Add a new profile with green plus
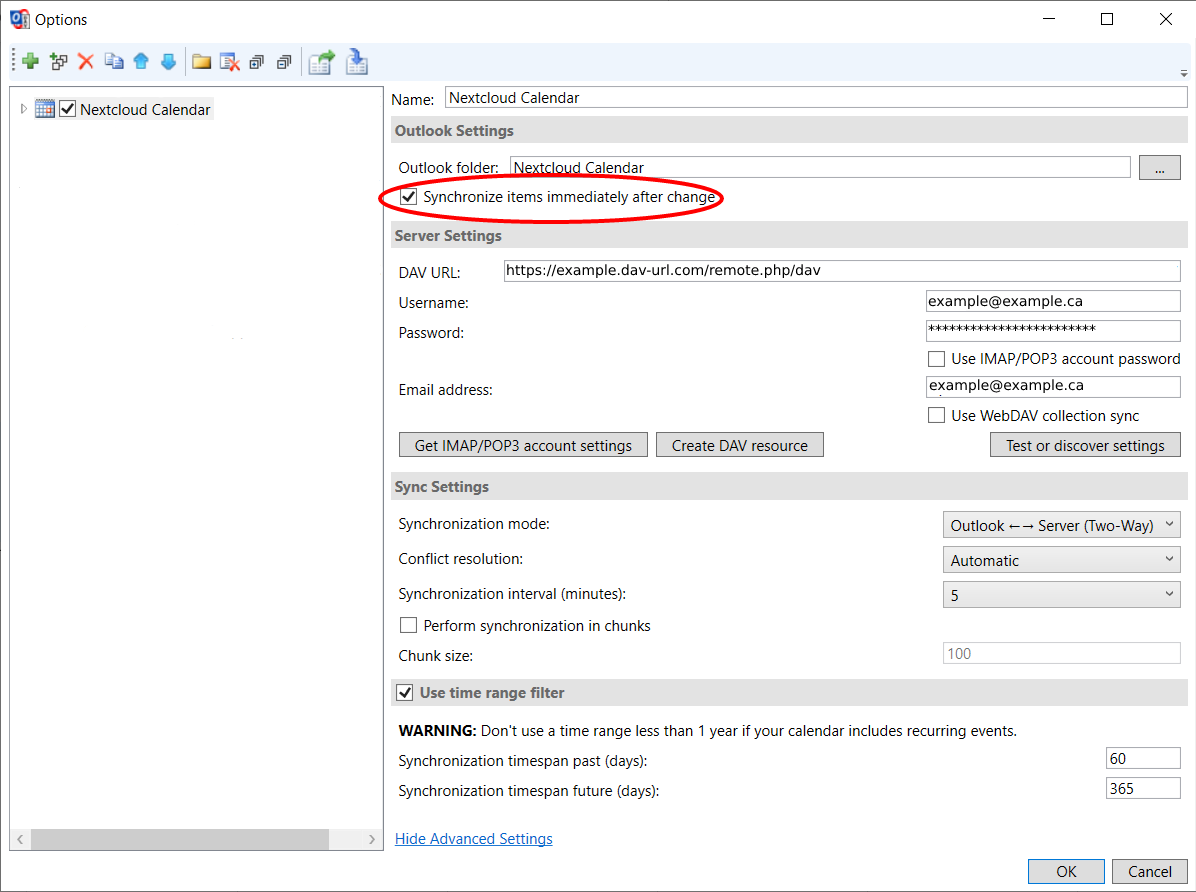The width and height of the screenshot is (1196, 892). [31, 62]
